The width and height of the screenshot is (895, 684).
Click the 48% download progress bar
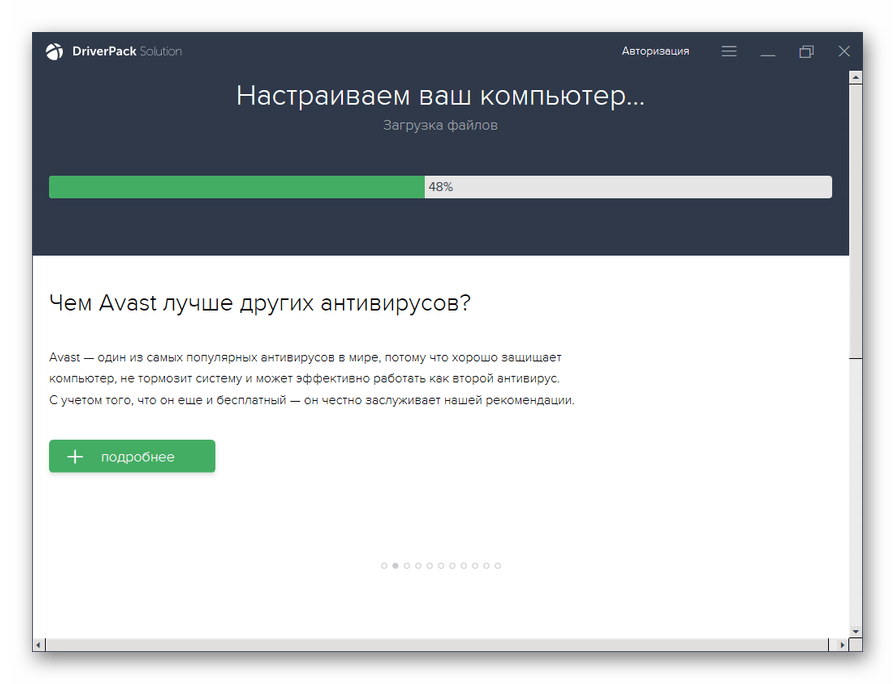(x=440, y=187)
